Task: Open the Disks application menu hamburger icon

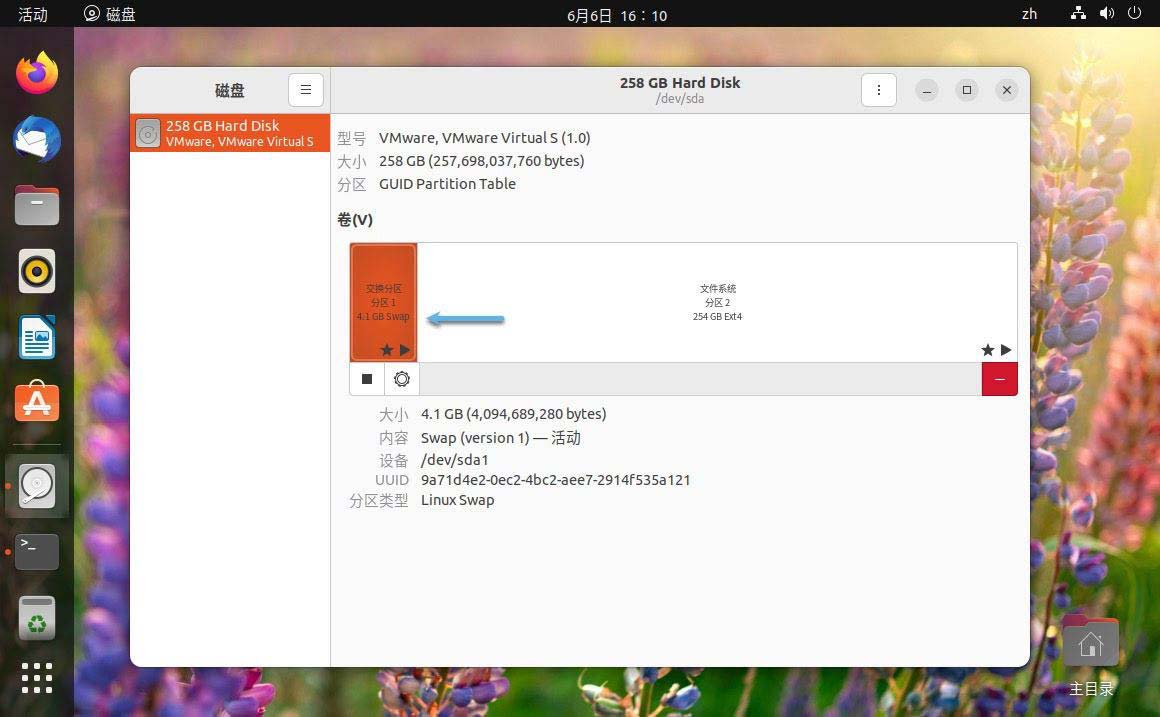Action: [306, 89]
